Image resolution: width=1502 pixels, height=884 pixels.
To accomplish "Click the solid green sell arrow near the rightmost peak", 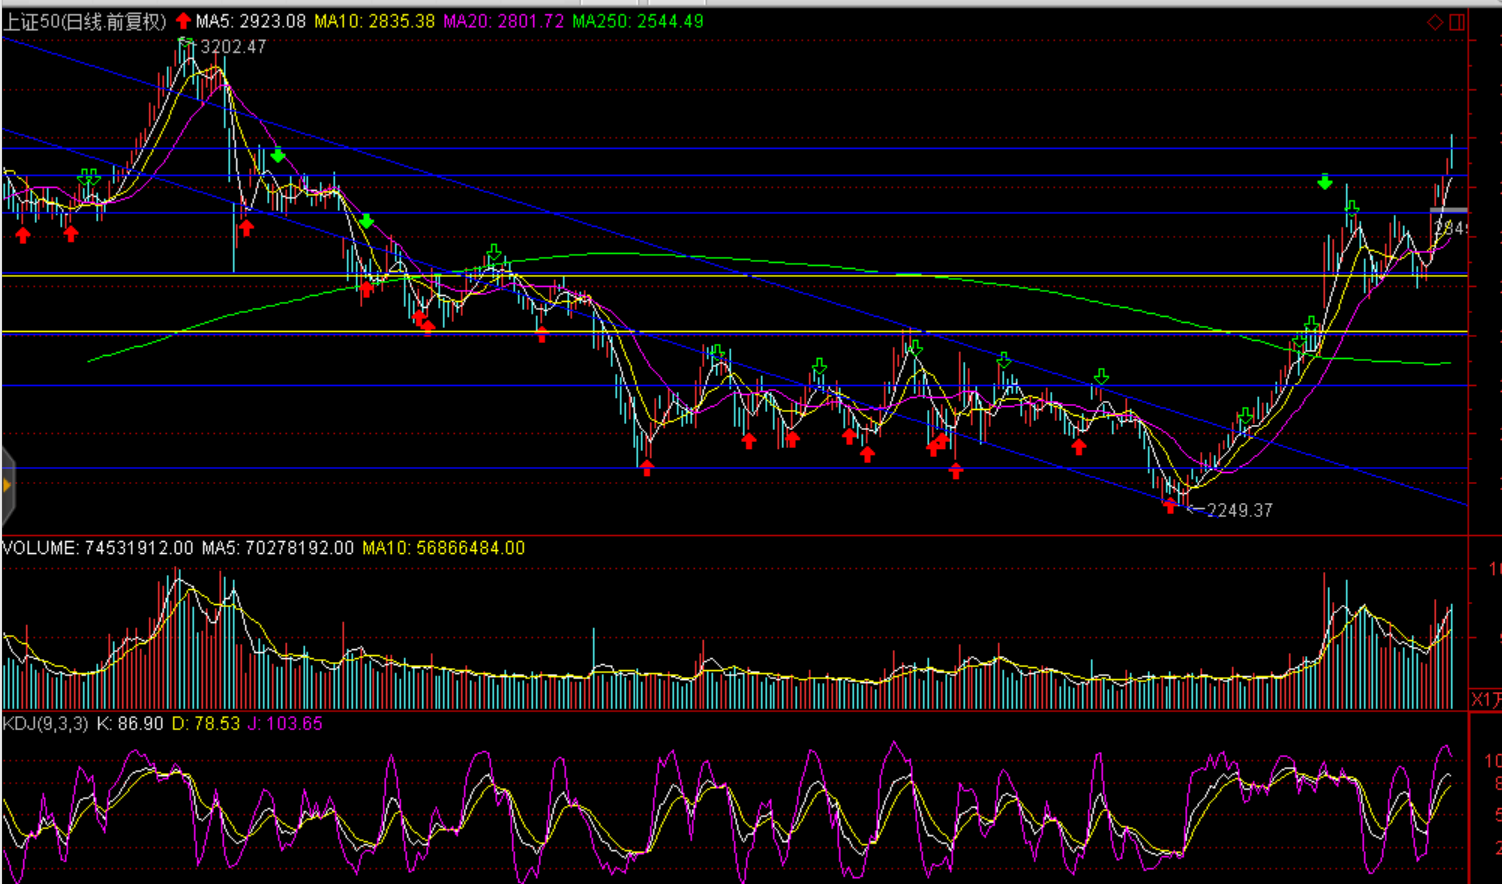I will 1325,182.
